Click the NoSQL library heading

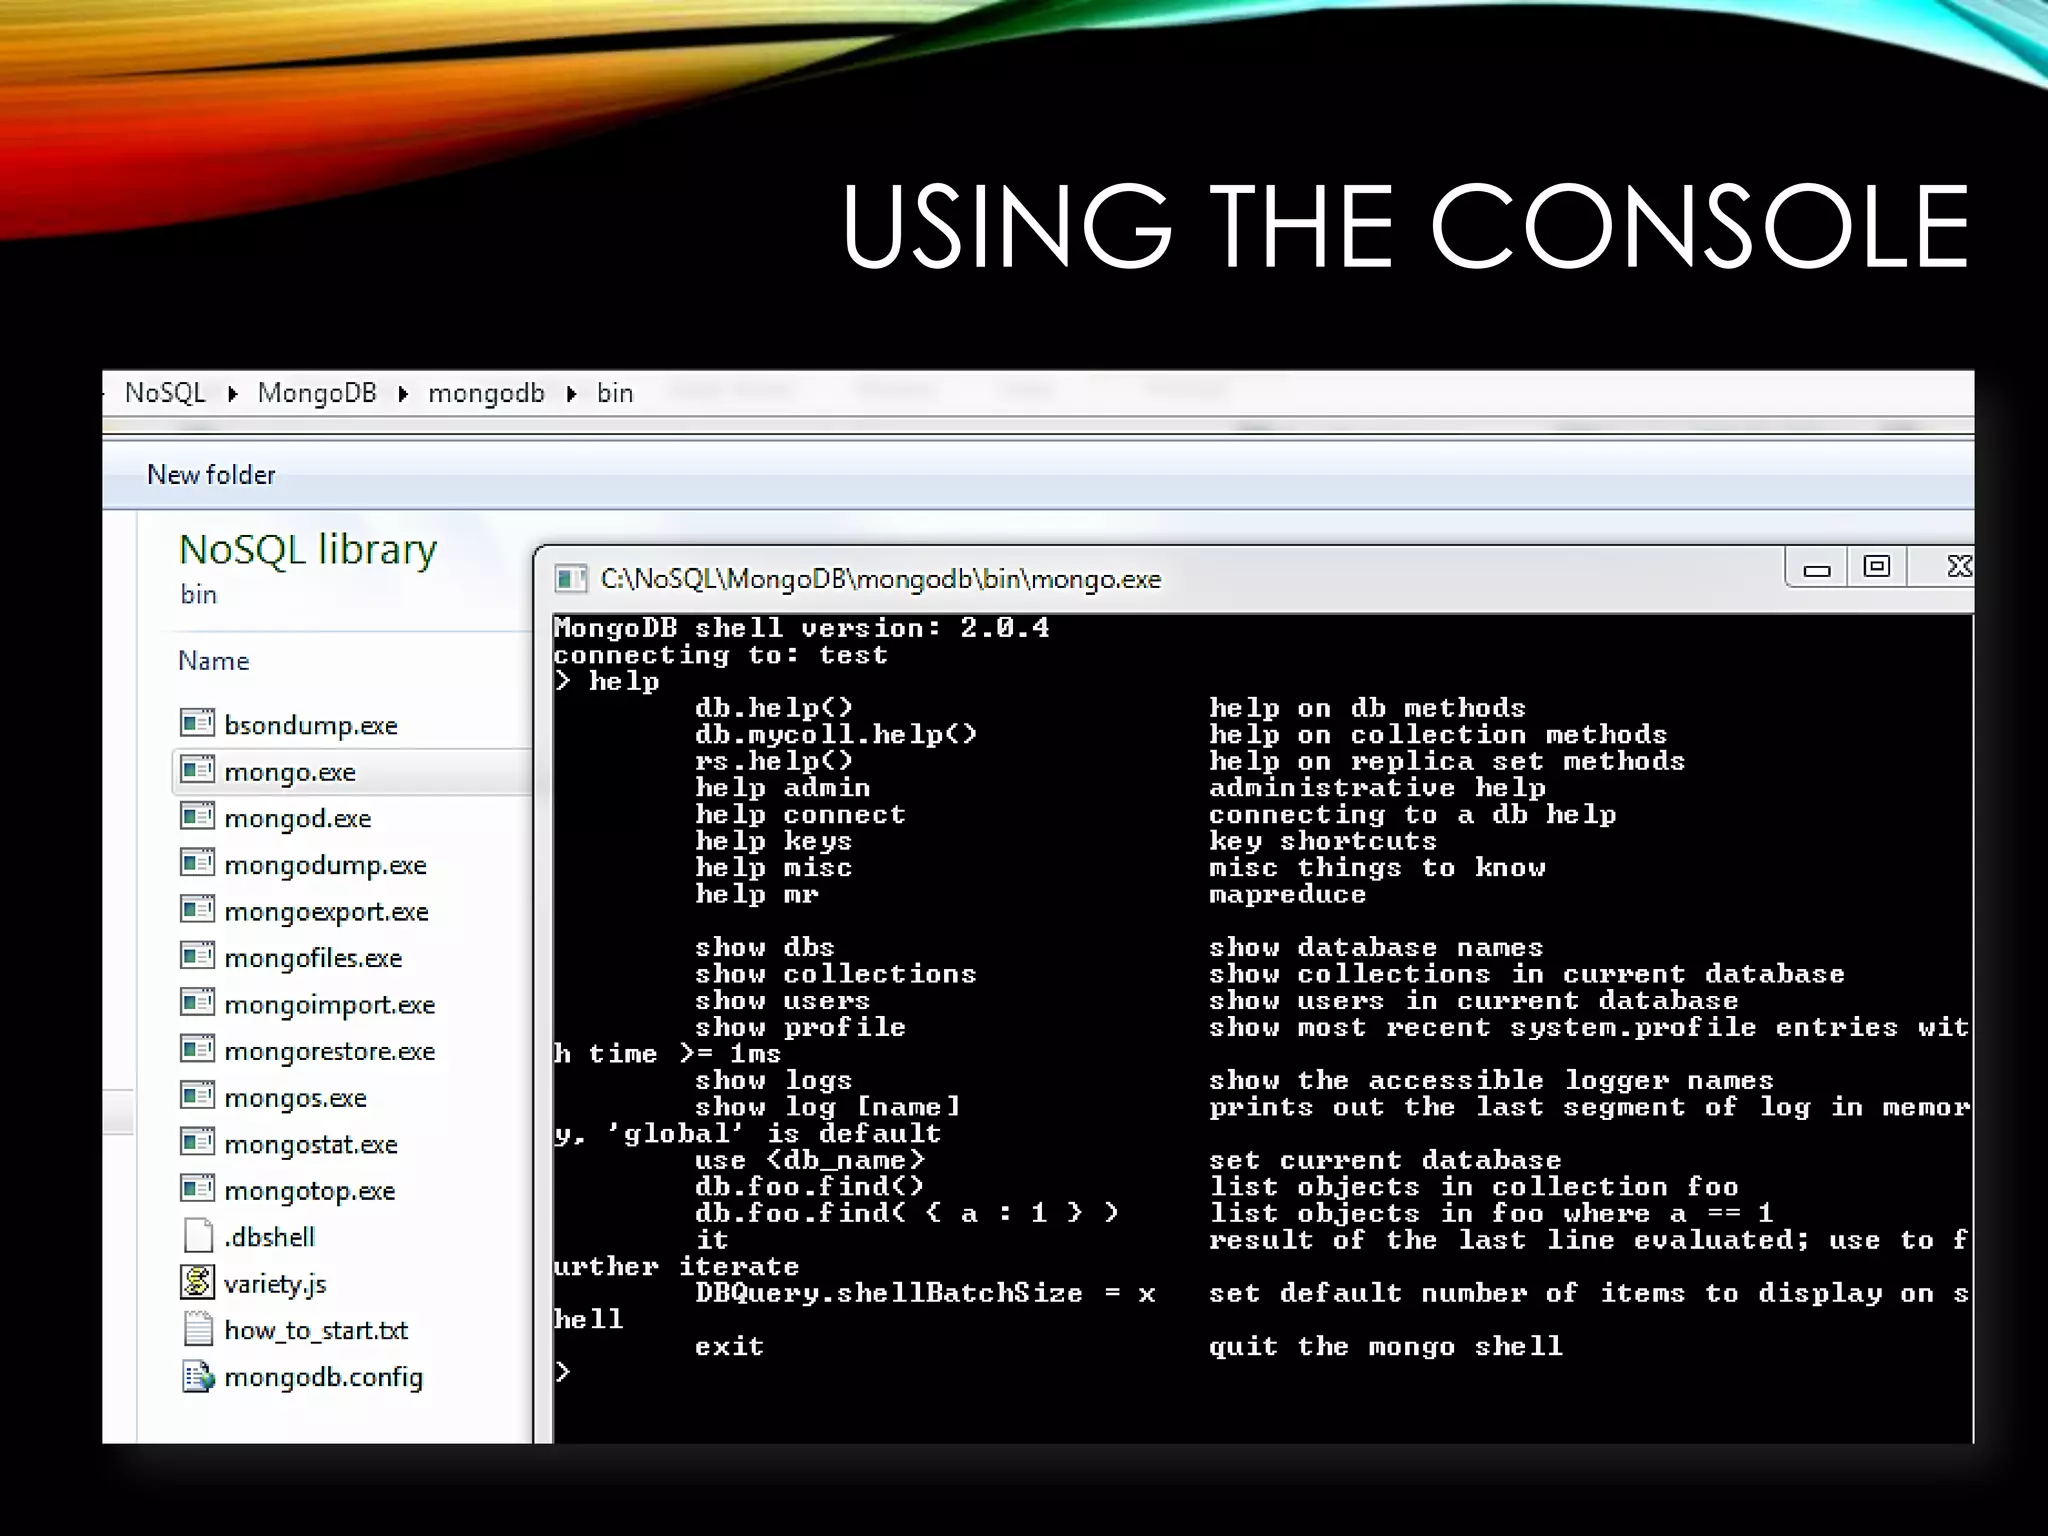[x=308, y=550]
